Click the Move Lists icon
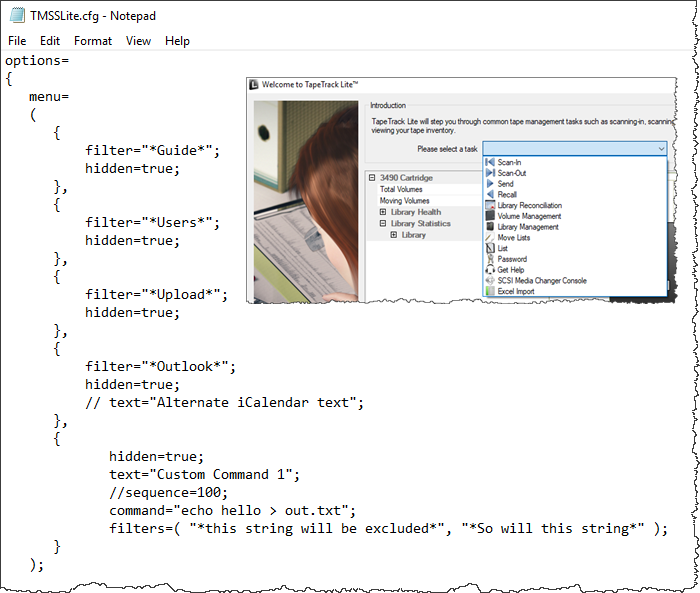The width and height of the screenshot is (700, 593). tap(490, 237)
